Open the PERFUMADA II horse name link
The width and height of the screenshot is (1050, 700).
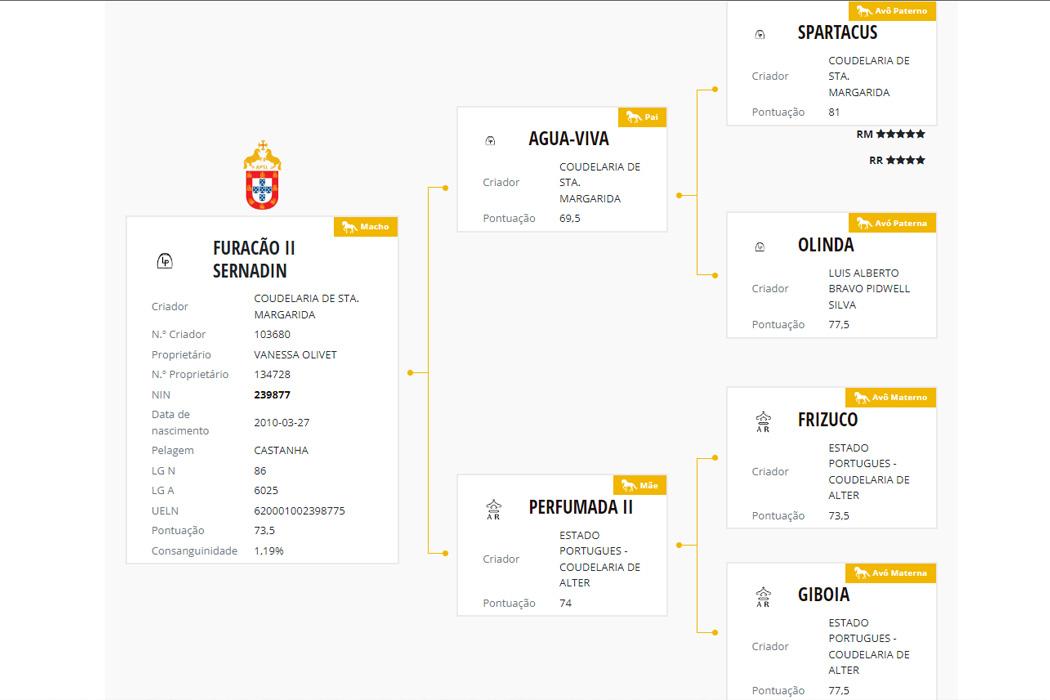(581, 507)
